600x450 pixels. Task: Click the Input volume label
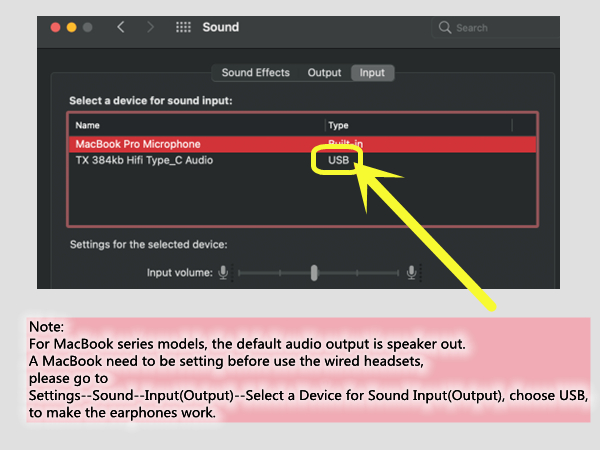(179, 273)
